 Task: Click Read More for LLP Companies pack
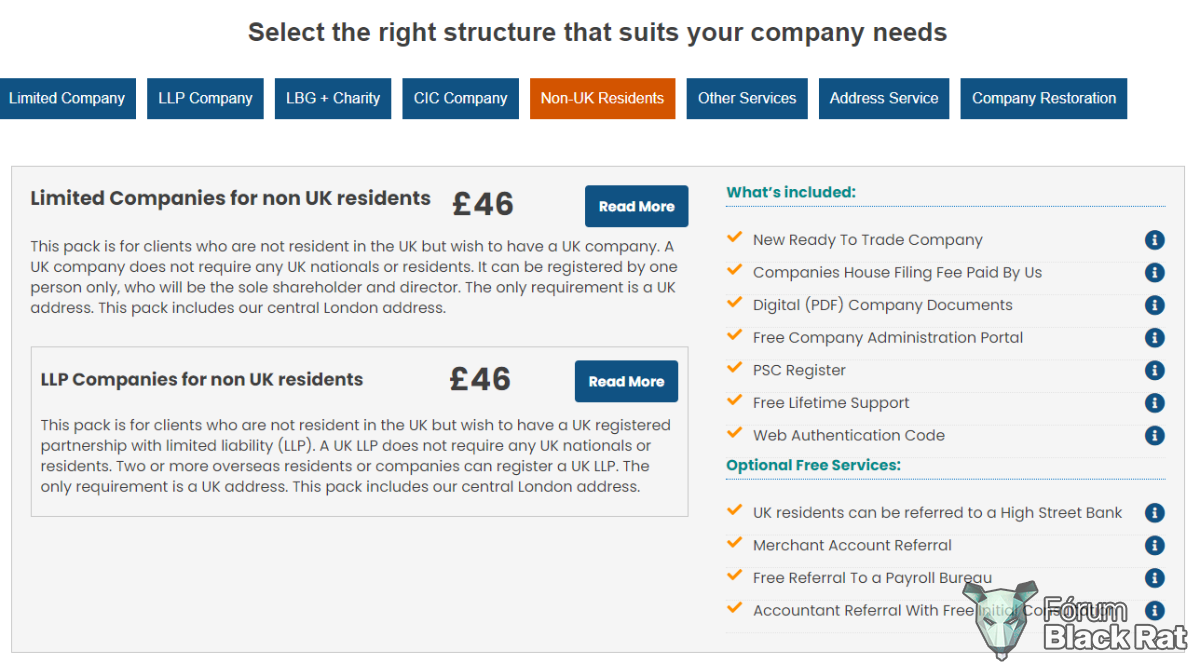tap(626, 381)
